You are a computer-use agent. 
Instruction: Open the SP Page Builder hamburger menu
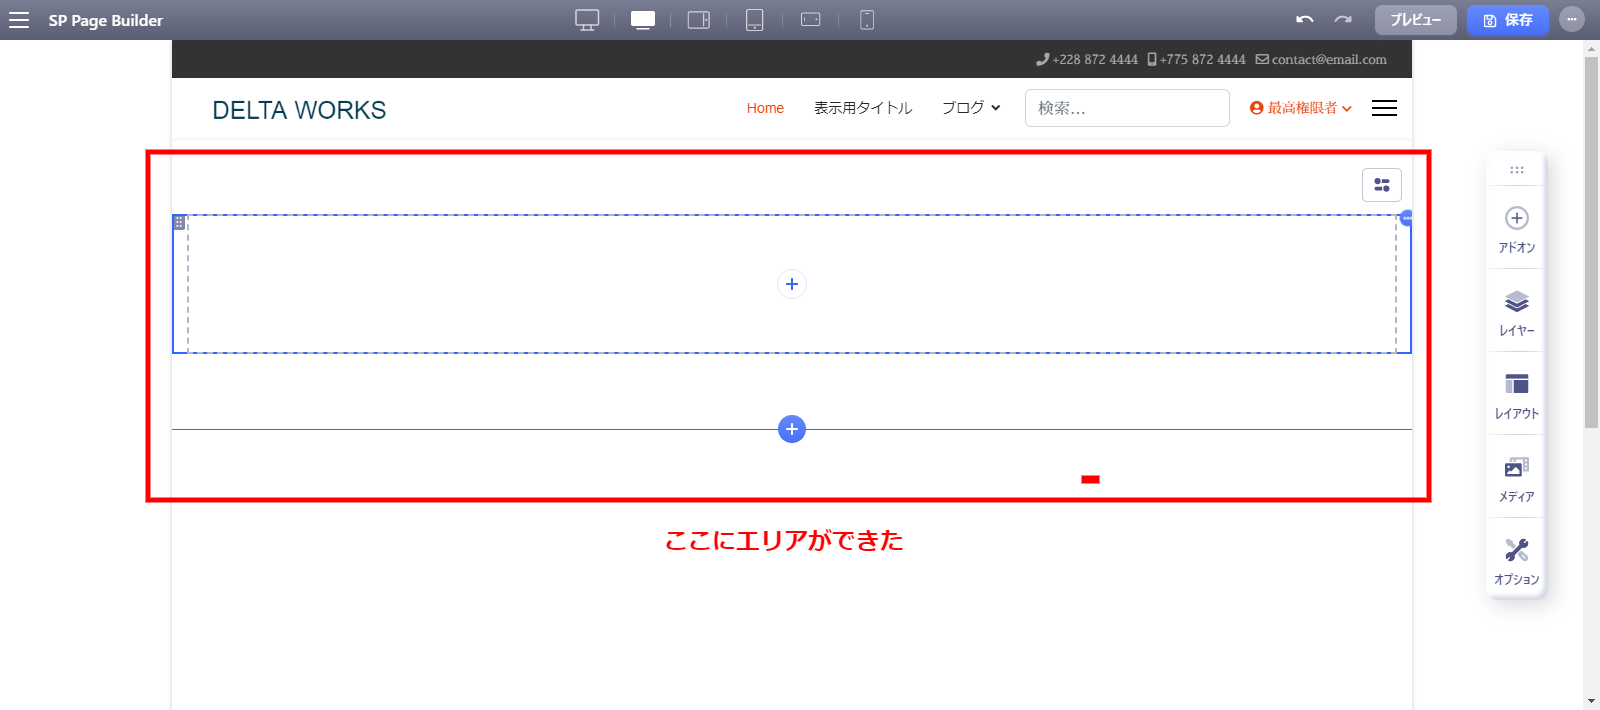click(19, 20)
